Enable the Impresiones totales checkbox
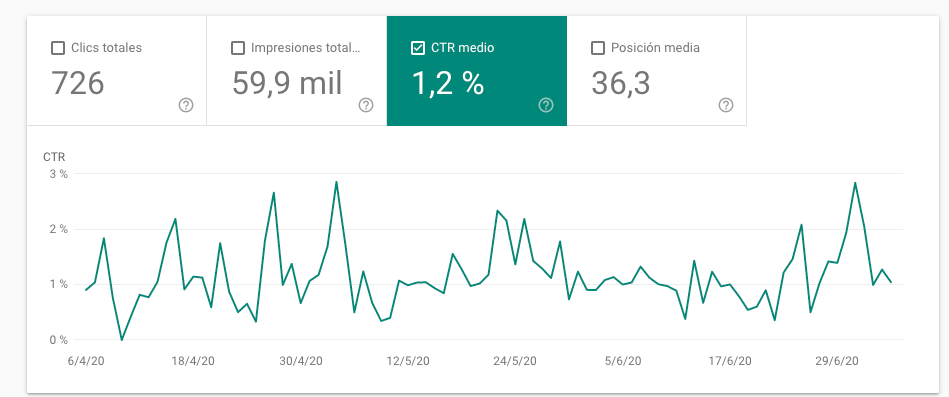 click(x=238, y=48)
